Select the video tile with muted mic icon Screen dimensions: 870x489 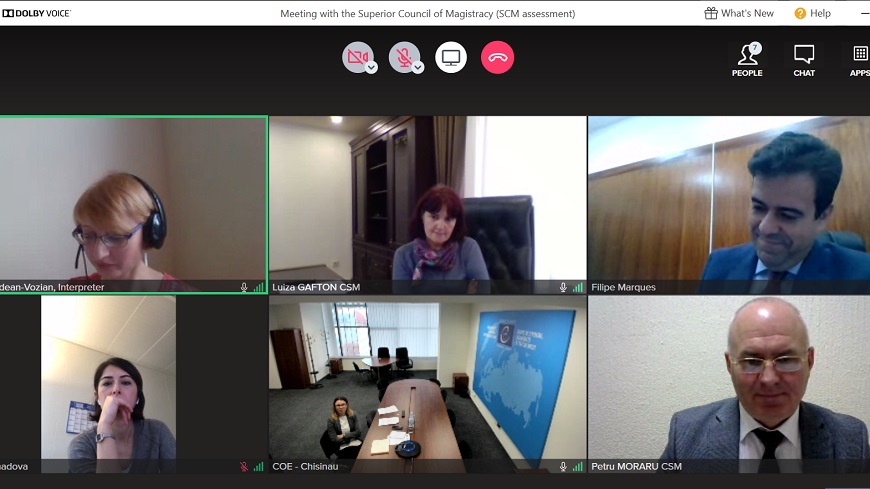click(x=133, y=384)
